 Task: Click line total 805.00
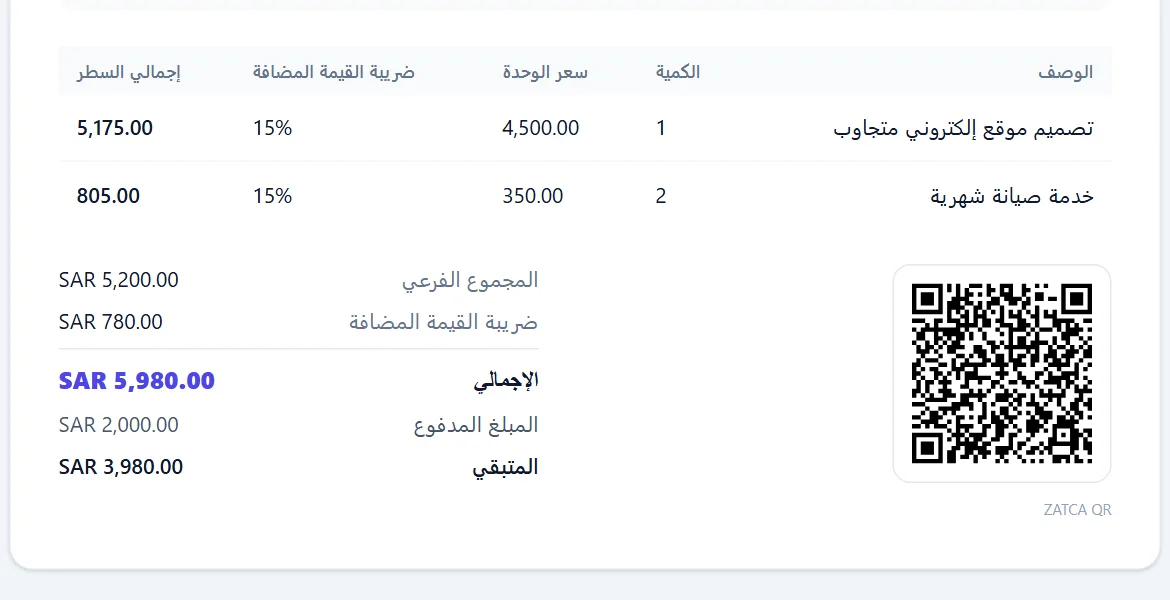click(x=108, y=196)
